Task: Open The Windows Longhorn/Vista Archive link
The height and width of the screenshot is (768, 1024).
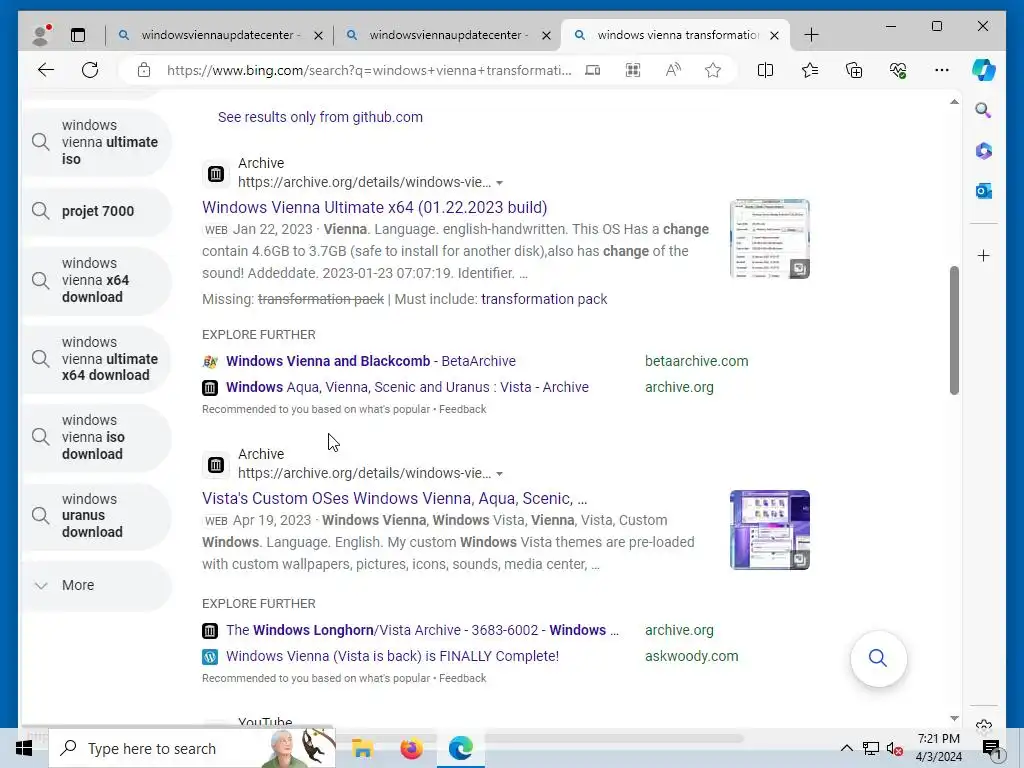Action: pyautogui.click(x=423, y=630)
